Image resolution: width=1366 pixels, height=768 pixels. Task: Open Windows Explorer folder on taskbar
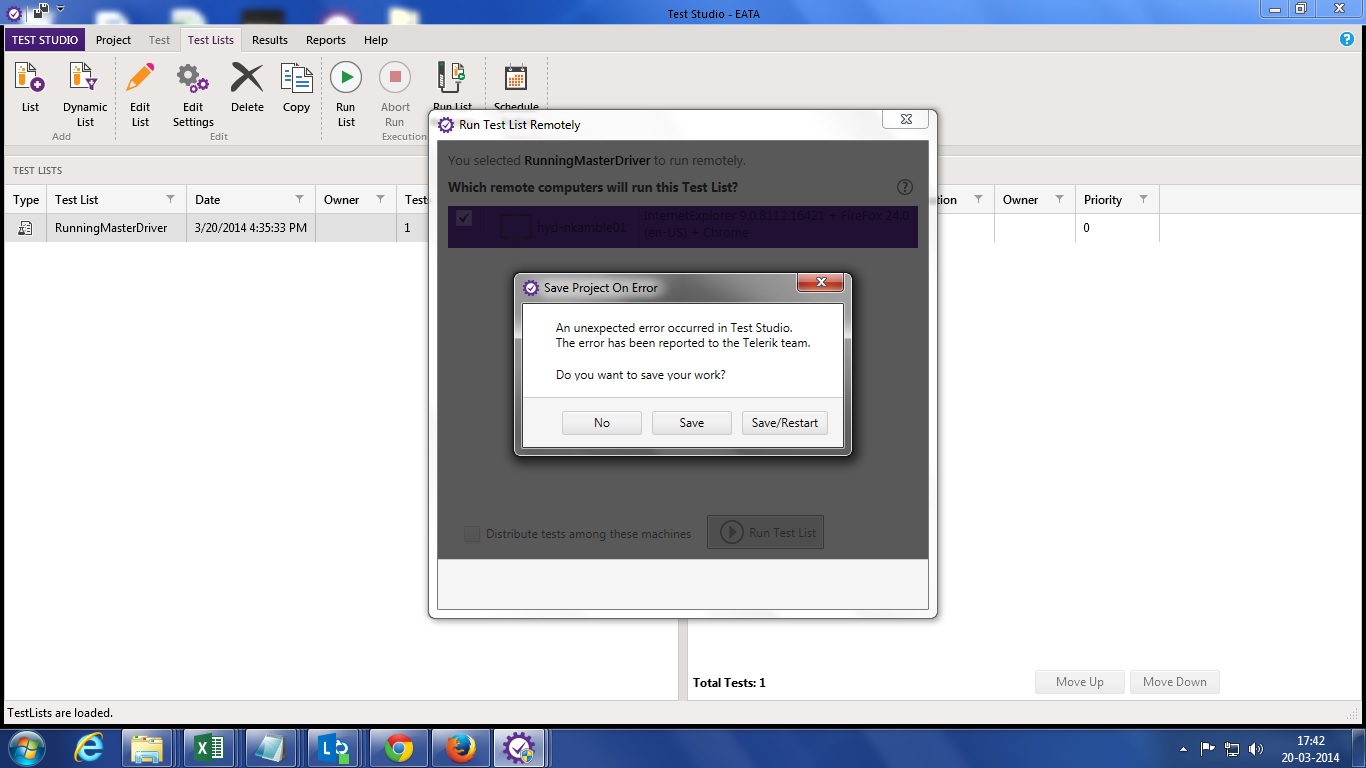[x=147, y=748]
